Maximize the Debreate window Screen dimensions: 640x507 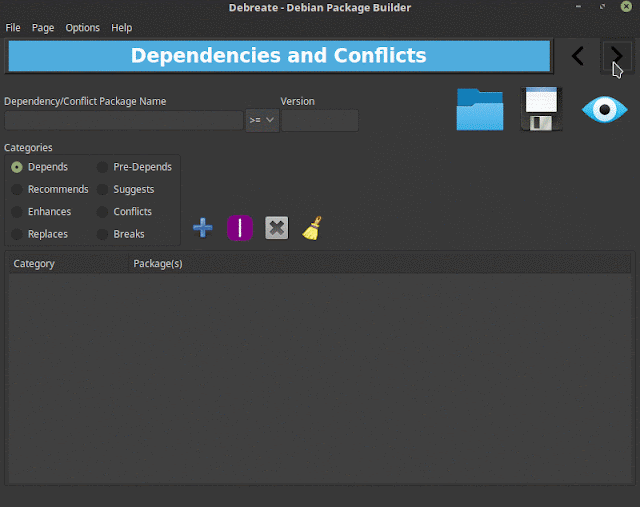pos(602,7)
